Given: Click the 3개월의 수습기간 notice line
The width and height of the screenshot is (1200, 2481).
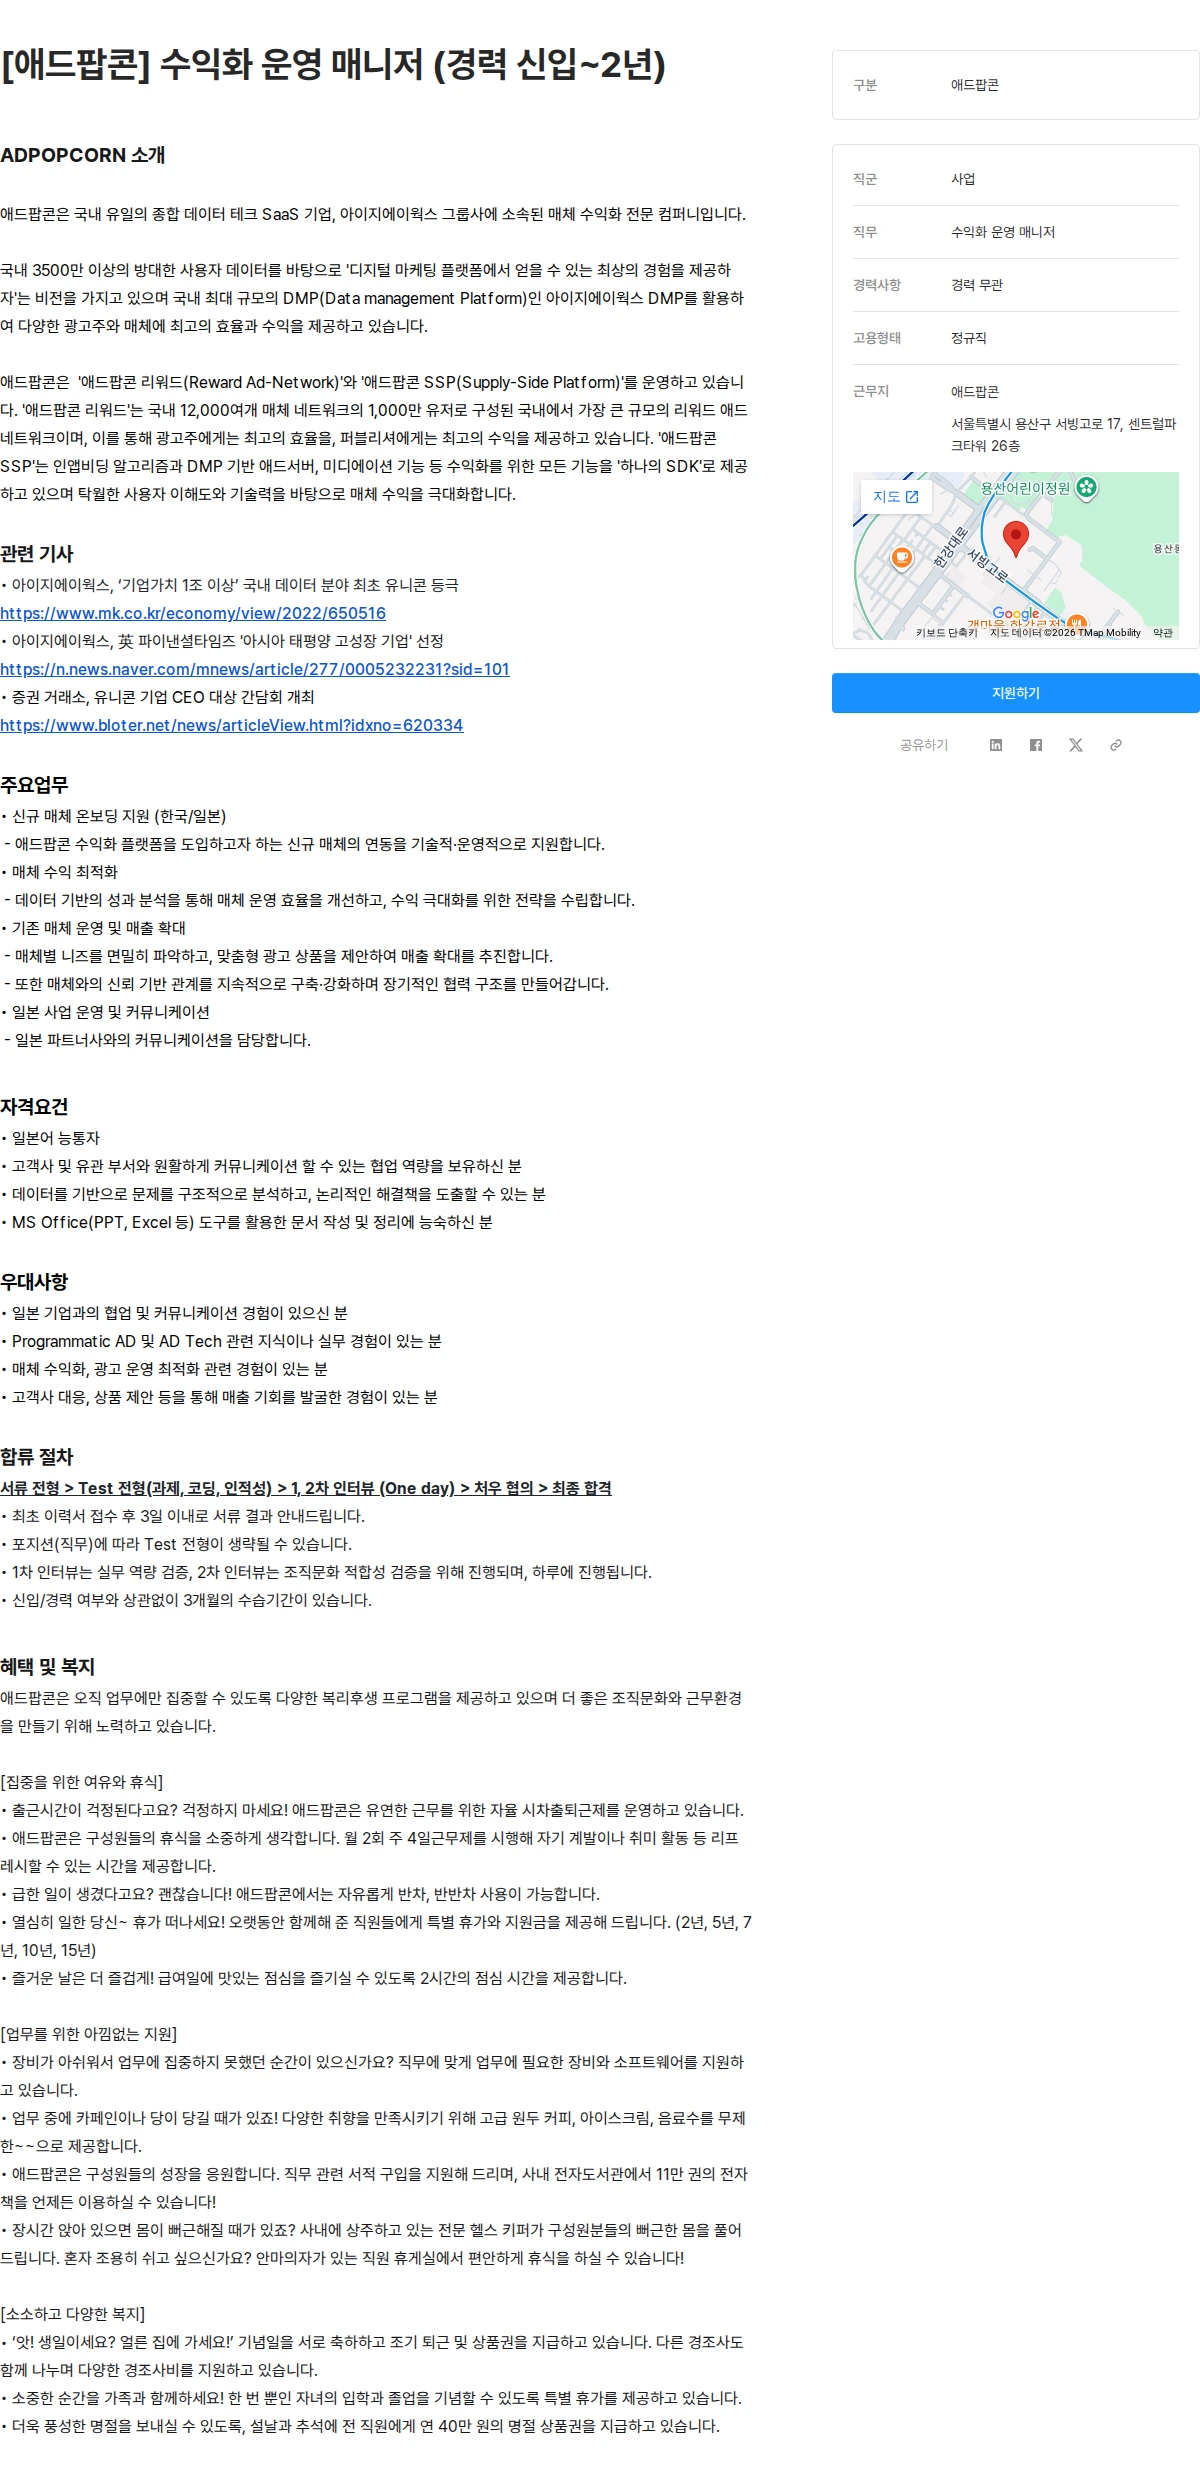Looking at the screenshot, I should coord(186,1600).
